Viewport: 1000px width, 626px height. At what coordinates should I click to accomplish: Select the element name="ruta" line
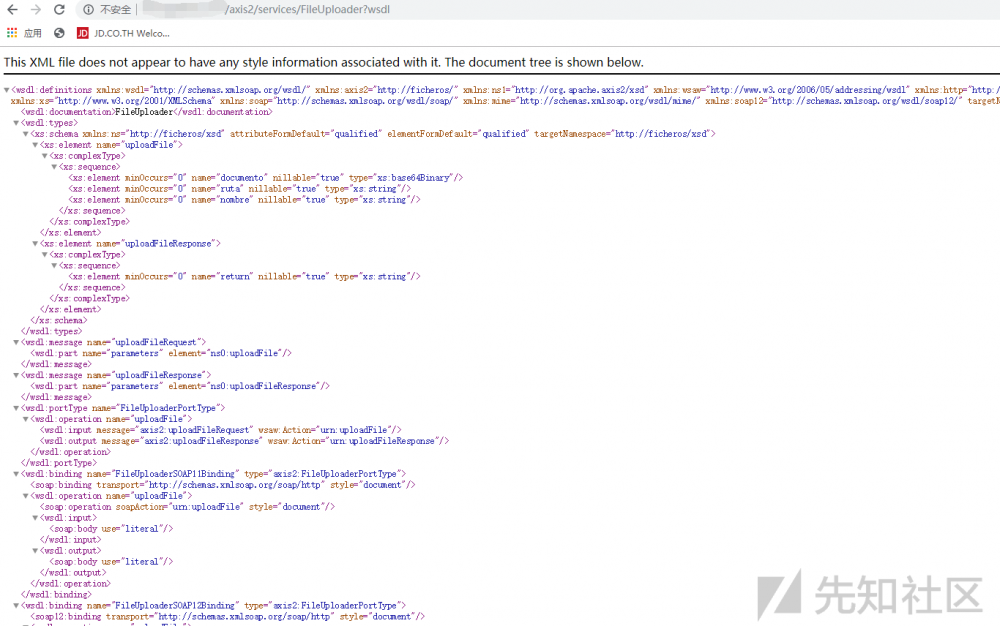240,189
